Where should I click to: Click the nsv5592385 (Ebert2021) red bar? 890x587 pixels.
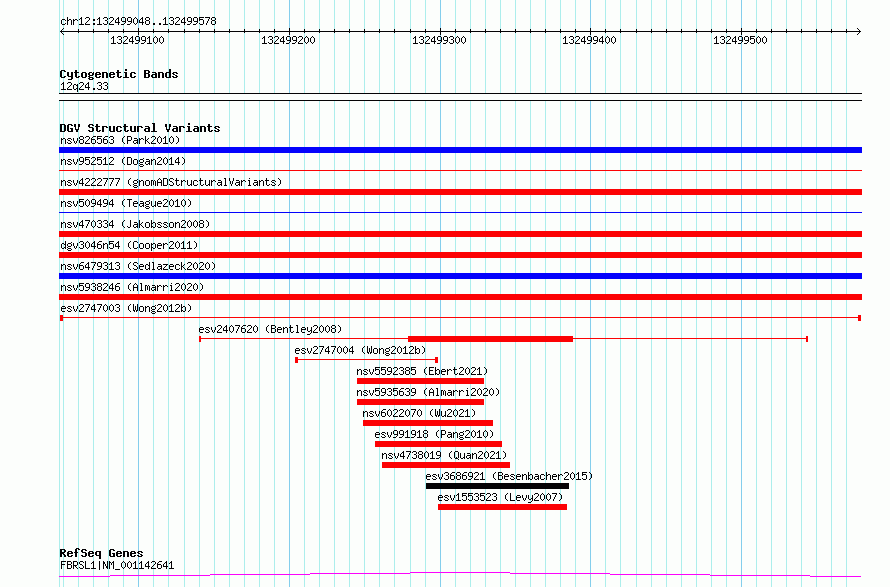click(x=421, y=381)
